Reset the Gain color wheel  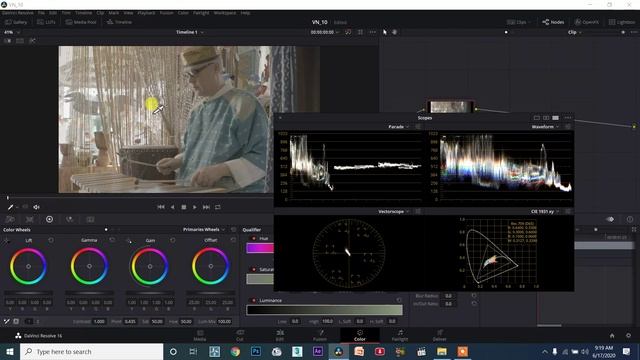click(173, 240)
